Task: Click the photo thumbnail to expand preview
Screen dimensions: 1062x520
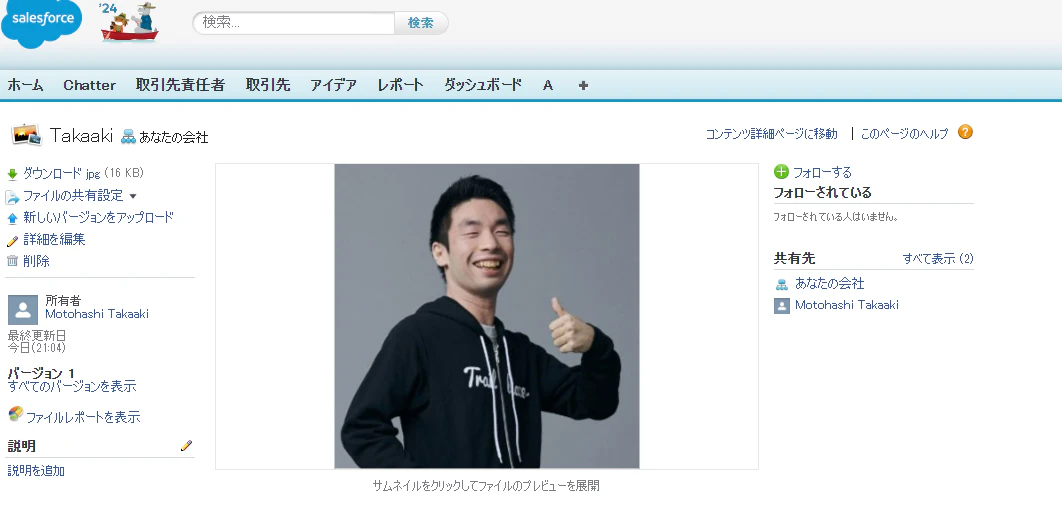Action: tap(487, 316)
